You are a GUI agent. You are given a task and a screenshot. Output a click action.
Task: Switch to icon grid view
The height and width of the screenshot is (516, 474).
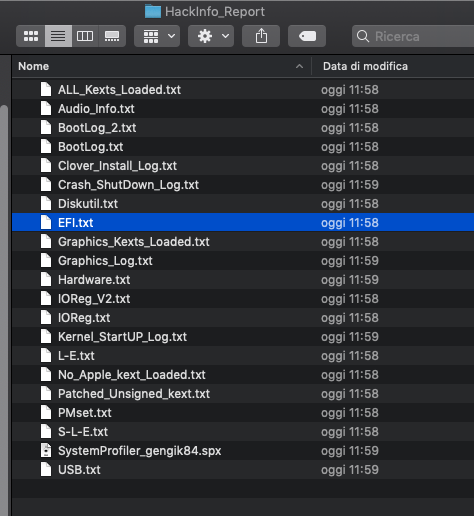(31, 36)
